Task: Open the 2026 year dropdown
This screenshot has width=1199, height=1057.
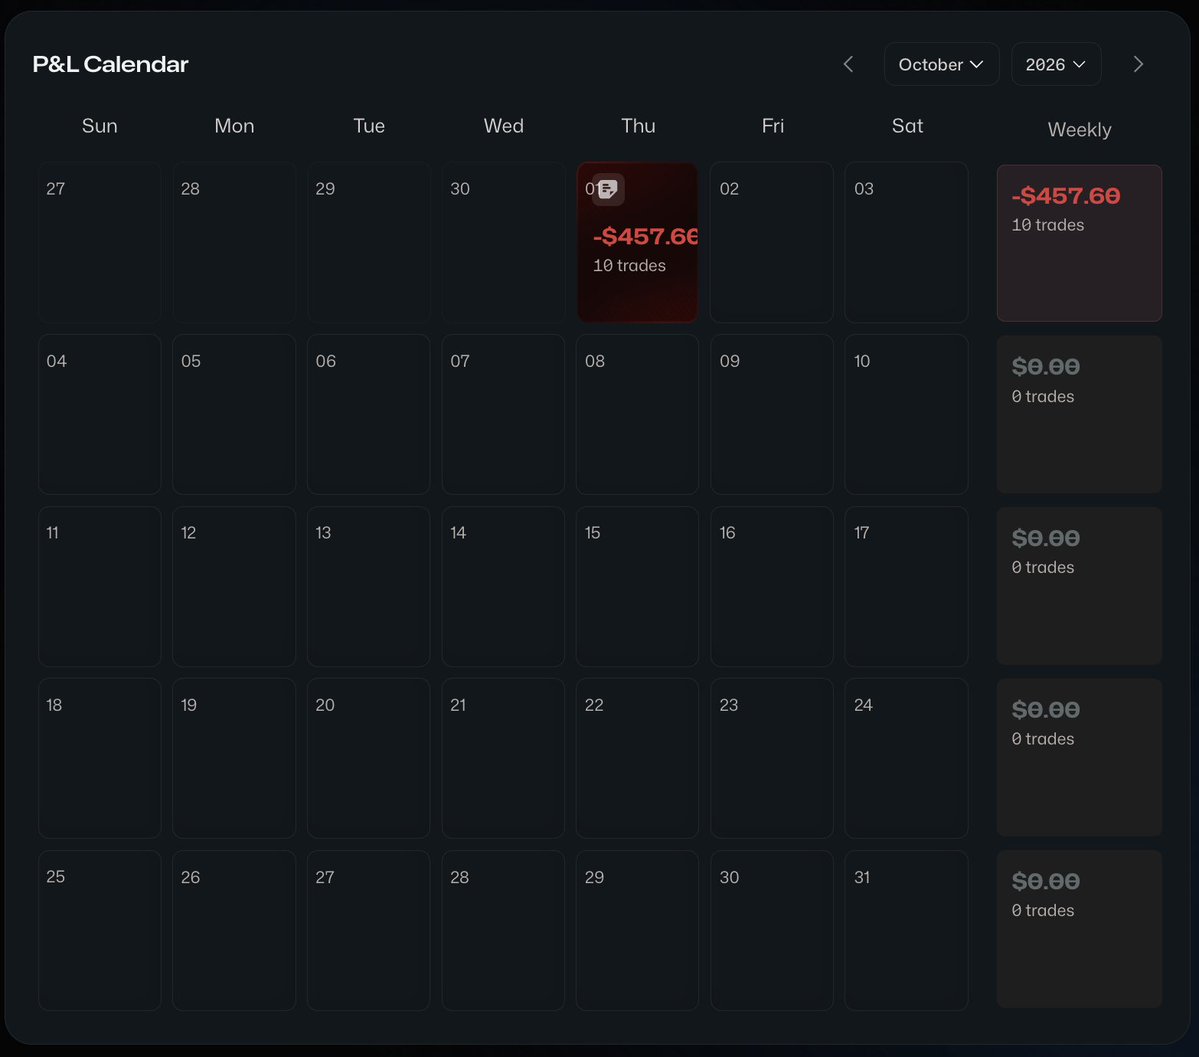Action: pos(1055,64)
